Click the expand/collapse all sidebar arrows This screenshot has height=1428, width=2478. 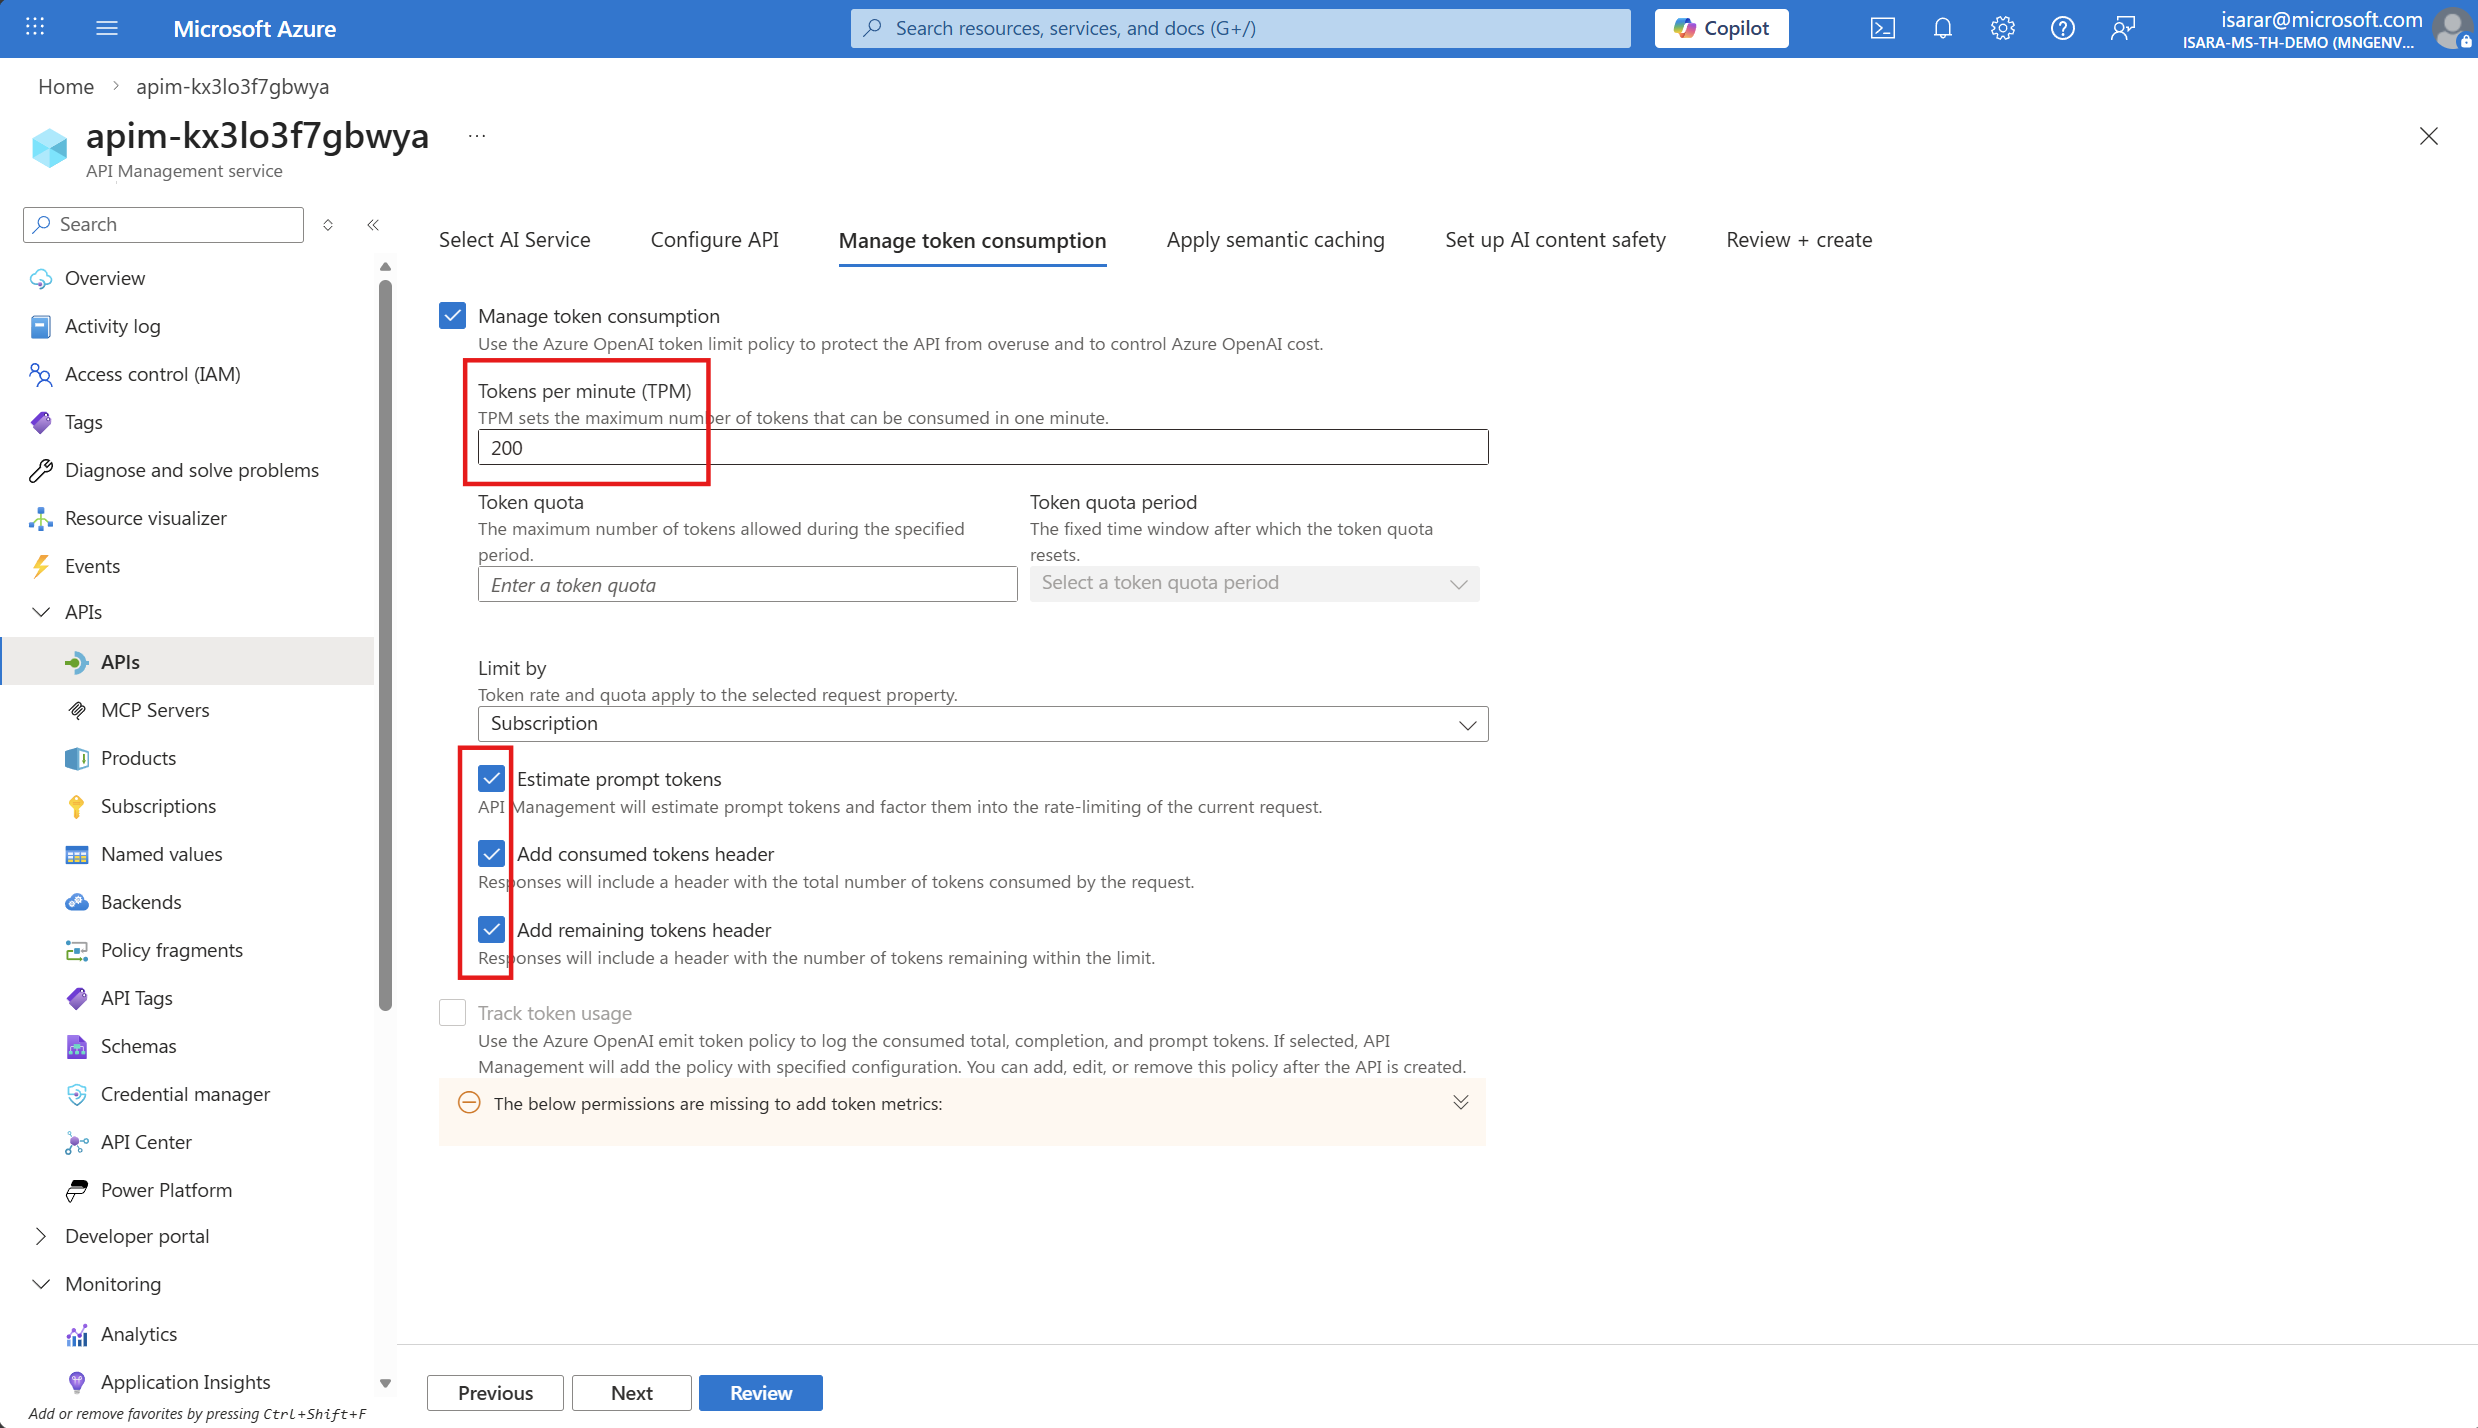pyautogui.click(x=328, y=225)
